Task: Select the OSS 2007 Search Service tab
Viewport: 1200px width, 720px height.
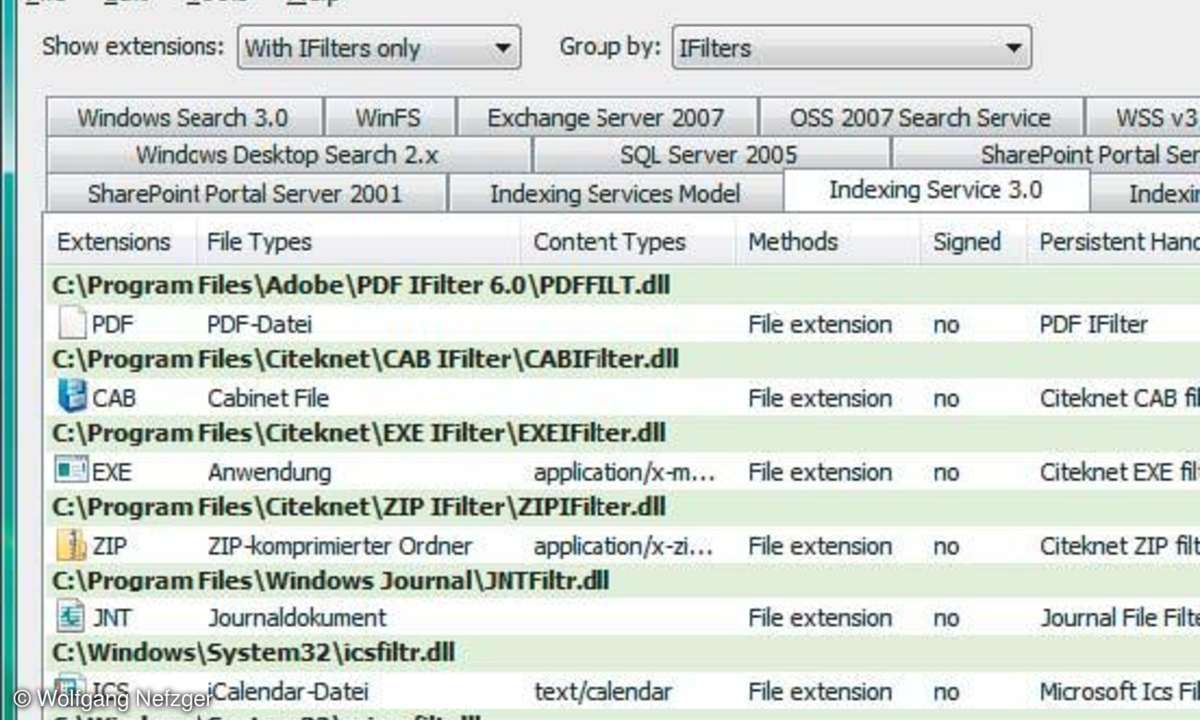Action: point(919,118)
